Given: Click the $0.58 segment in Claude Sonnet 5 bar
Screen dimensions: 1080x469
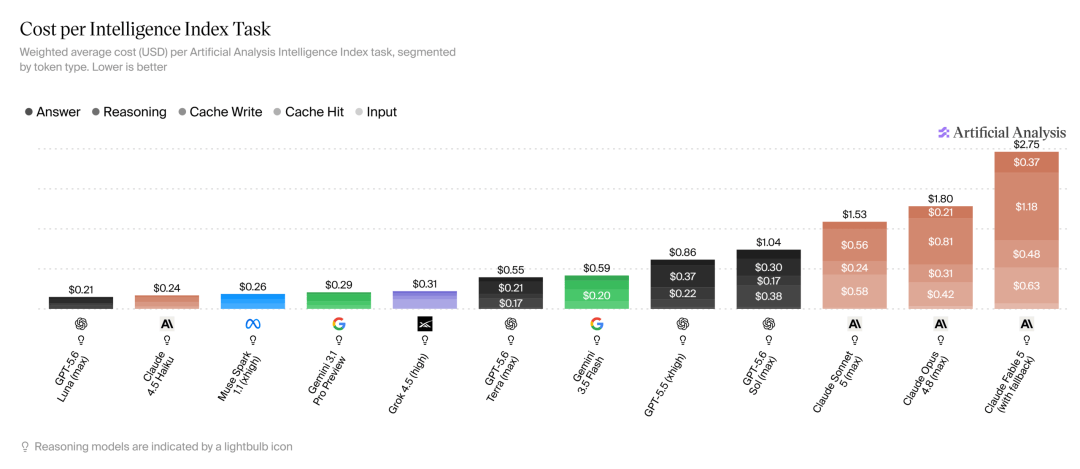Looking at the screenshot, I should tap(855, 291).
